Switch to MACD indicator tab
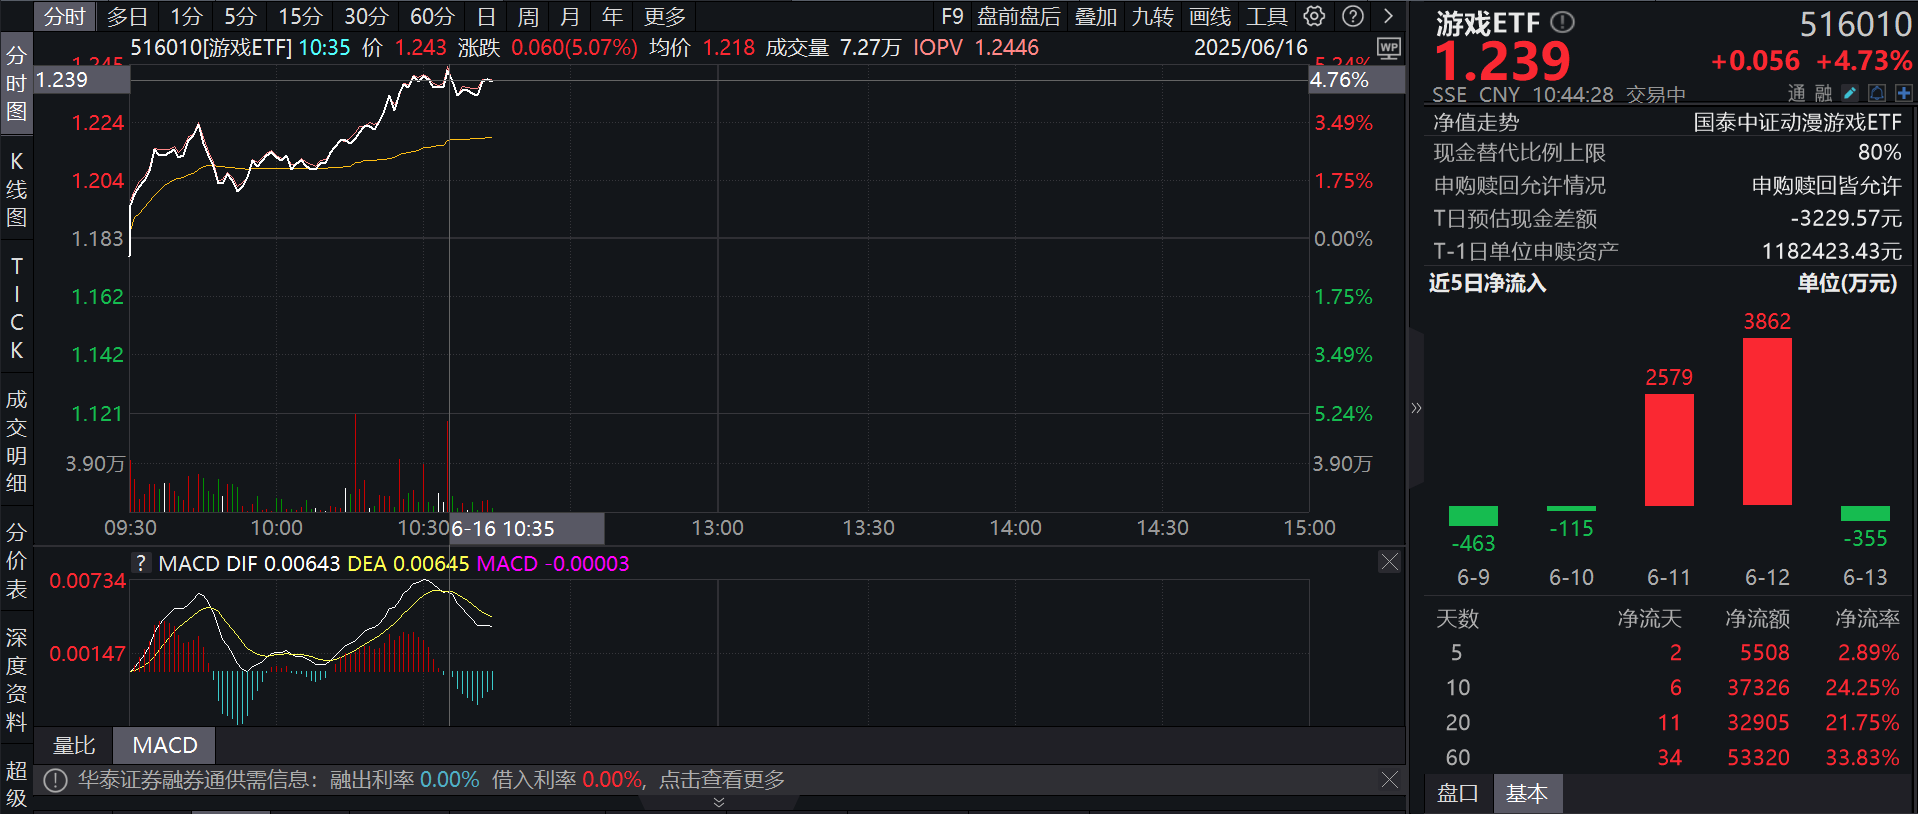Screen dimensions: 1918x814 (x=165, y=745)
